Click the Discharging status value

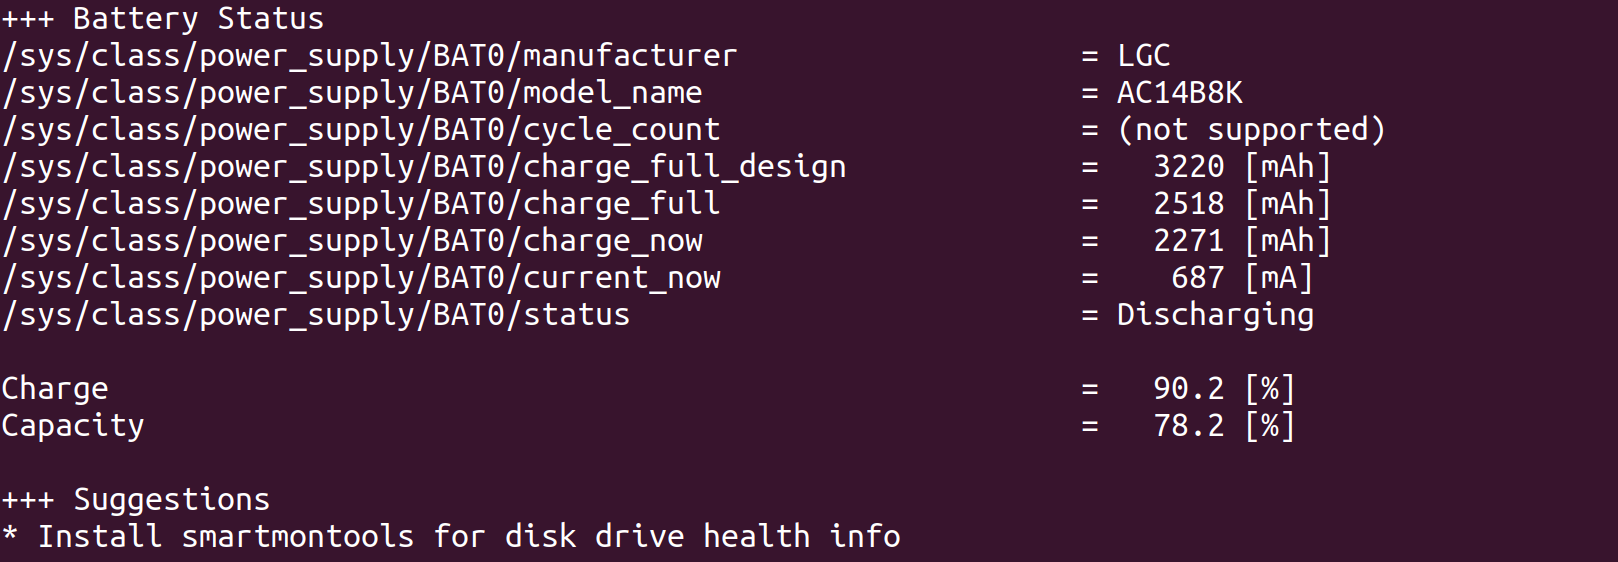(x=1215, y=315)
